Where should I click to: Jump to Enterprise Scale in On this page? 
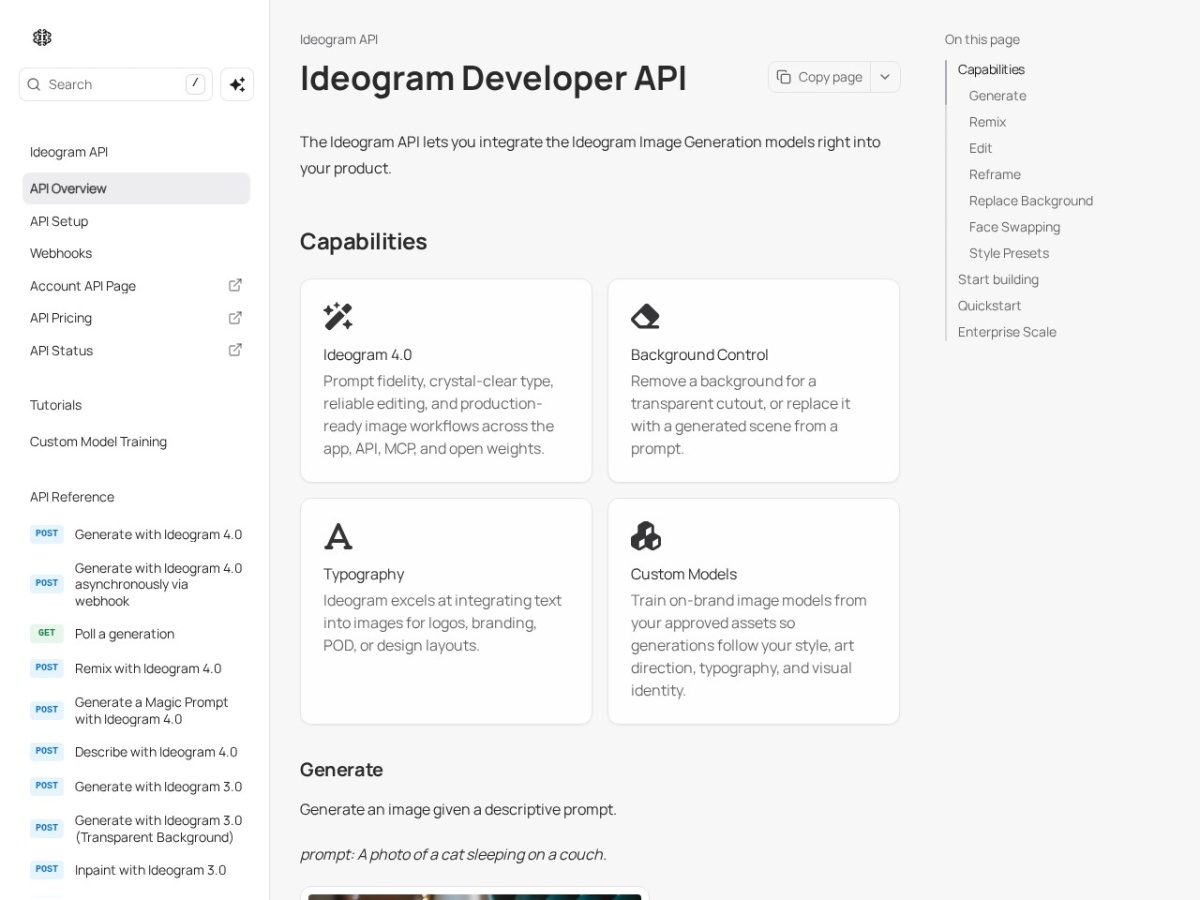pos(1007,332)
